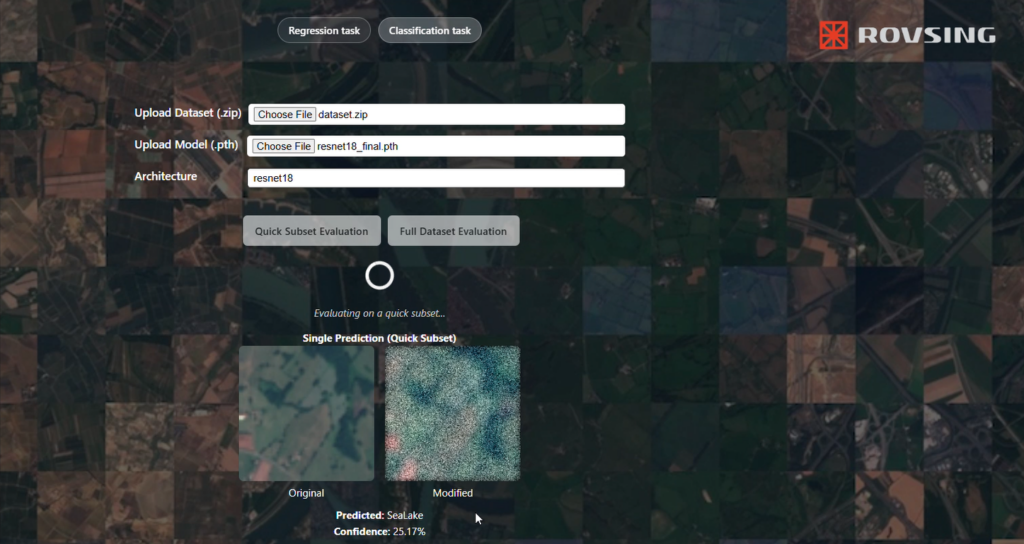1024x544 pixels.
Task: Click the 'Upload Model (.pth)' label
Action: pyautogui.click(x=186, y=145)
